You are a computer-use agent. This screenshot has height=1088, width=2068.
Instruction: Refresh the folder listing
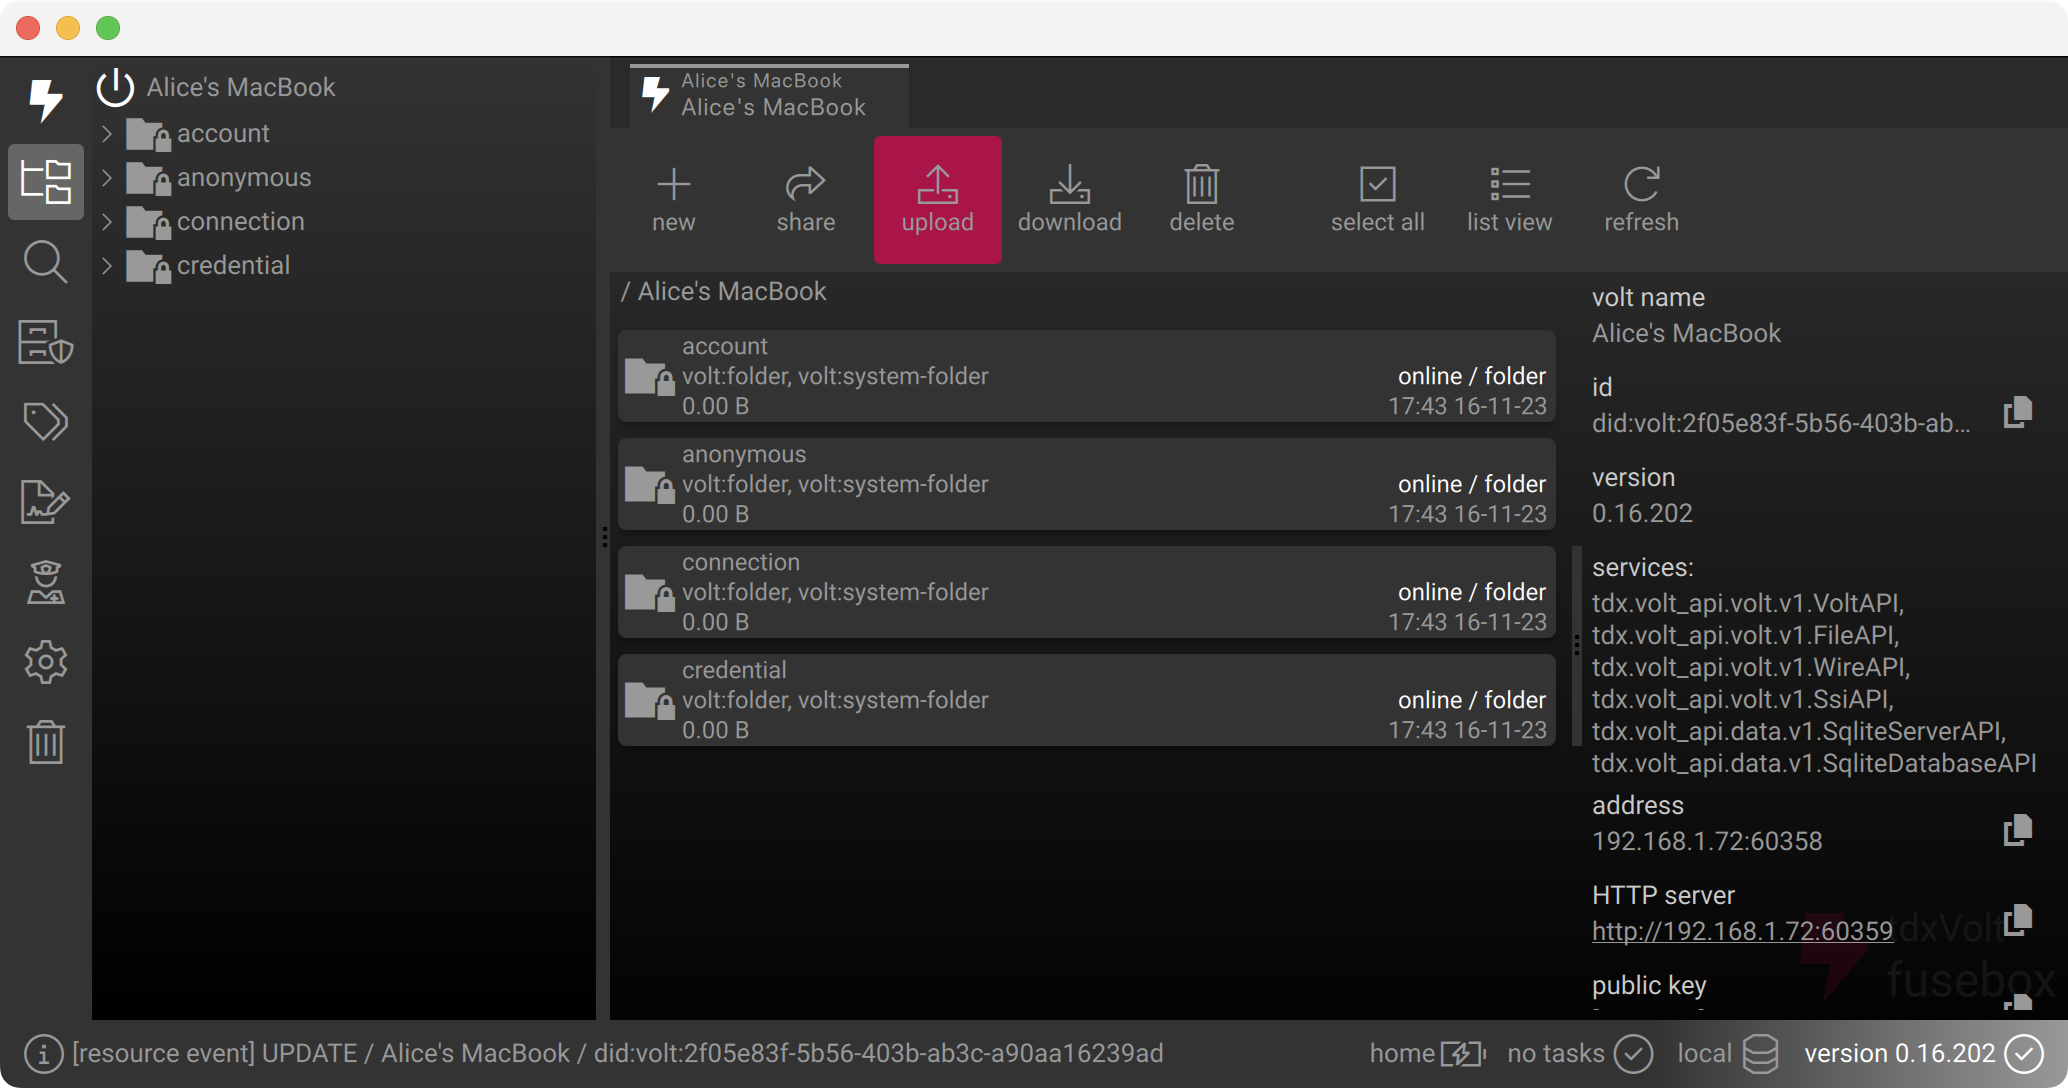1642,200
